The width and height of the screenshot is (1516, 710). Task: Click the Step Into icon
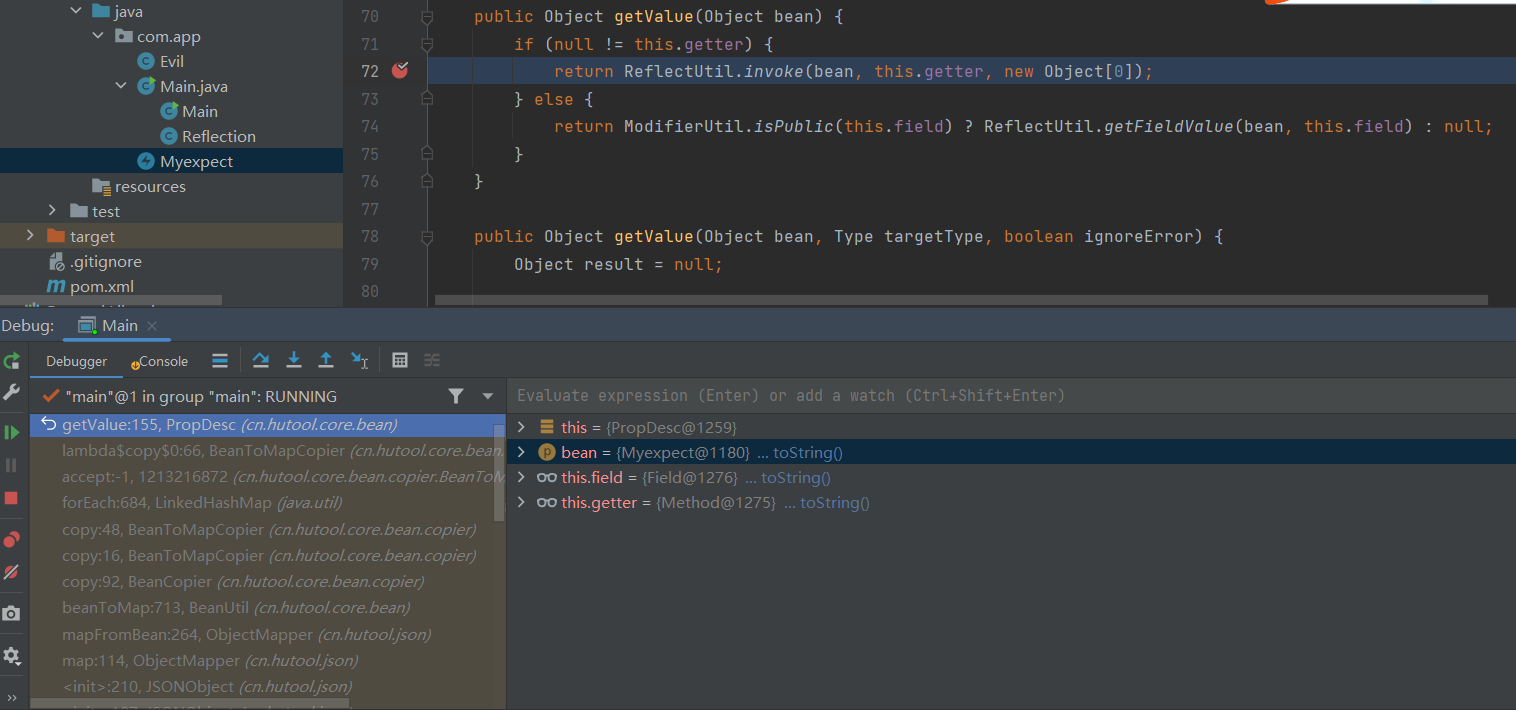tap(294, 361)
